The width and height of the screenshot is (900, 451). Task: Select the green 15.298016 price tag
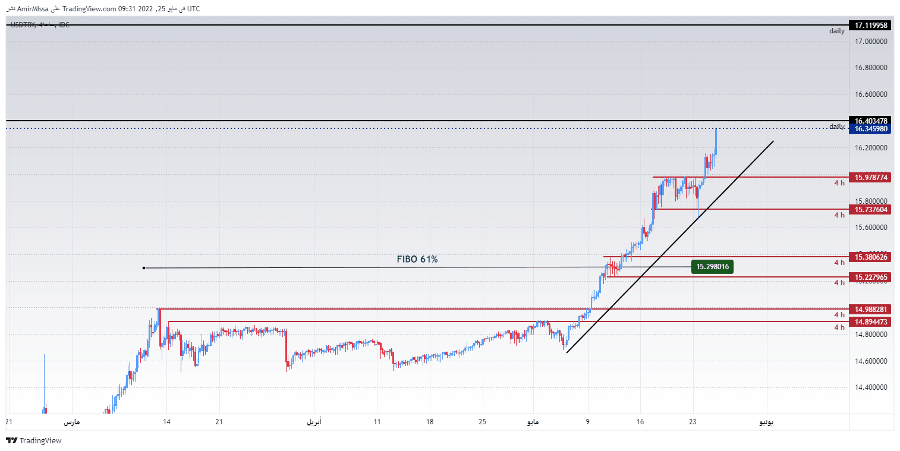coord(712,267)
